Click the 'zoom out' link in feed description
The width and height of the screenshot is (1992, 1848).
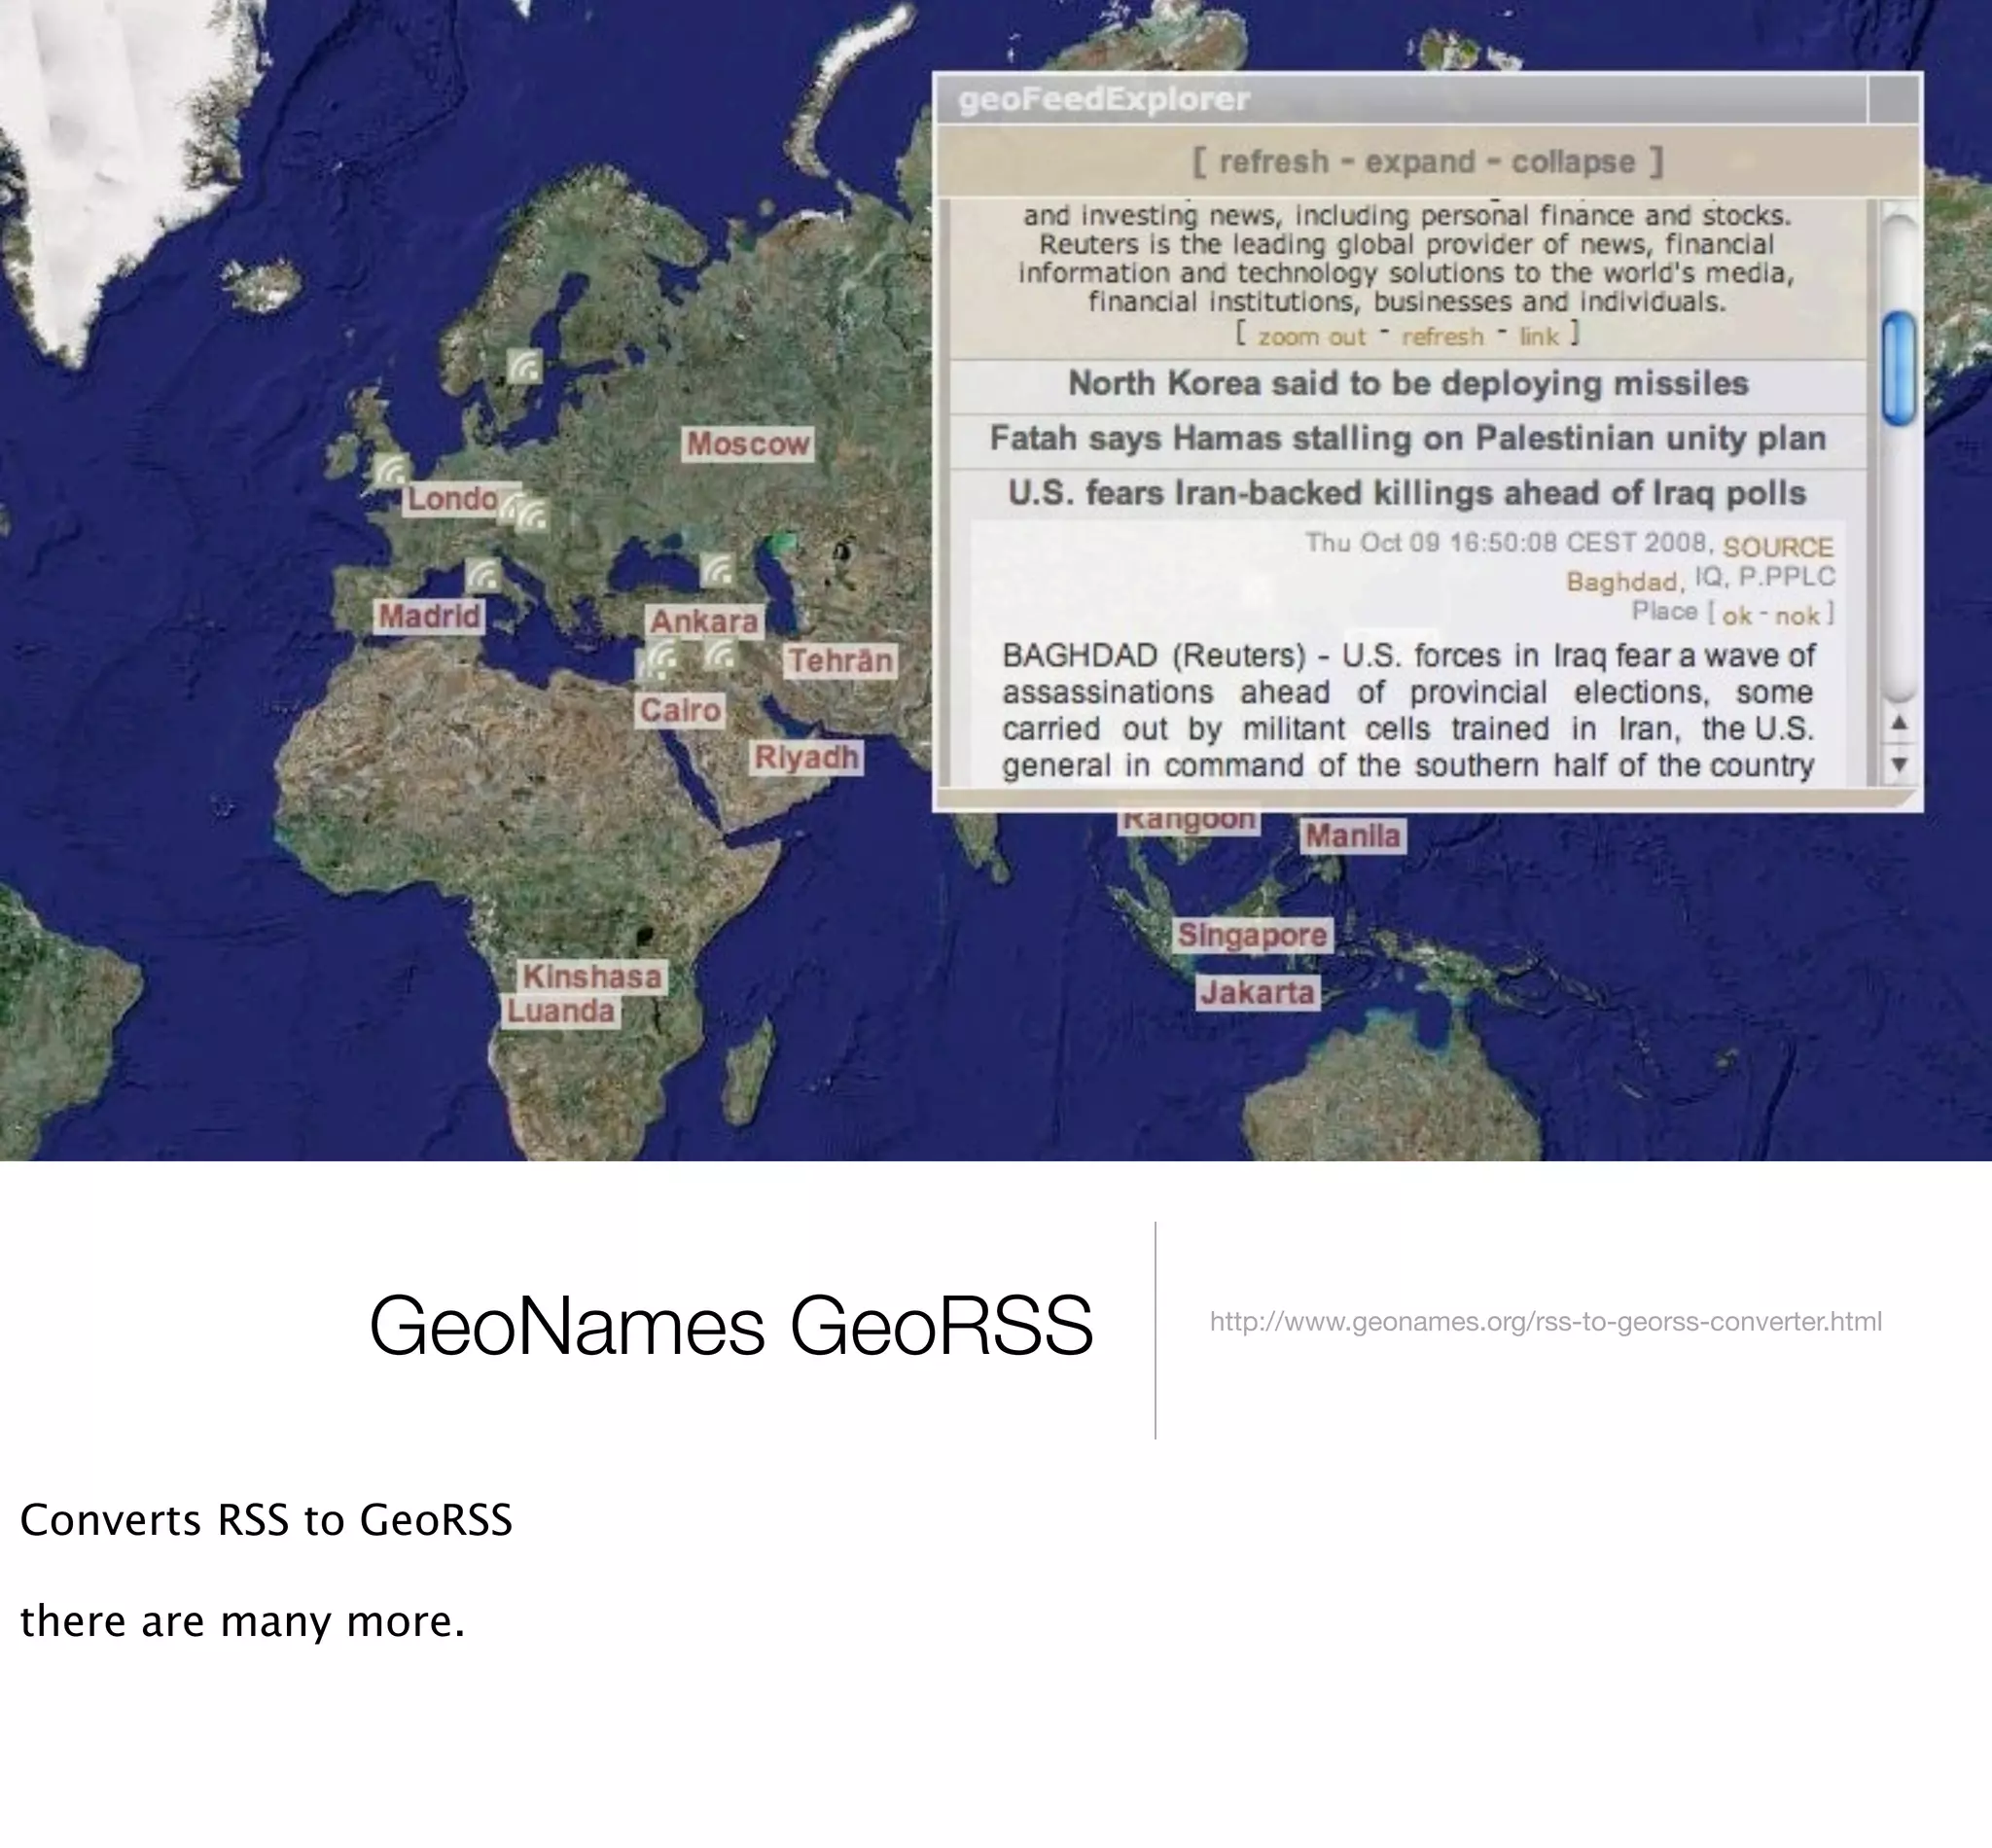(x=1310, y=337)
